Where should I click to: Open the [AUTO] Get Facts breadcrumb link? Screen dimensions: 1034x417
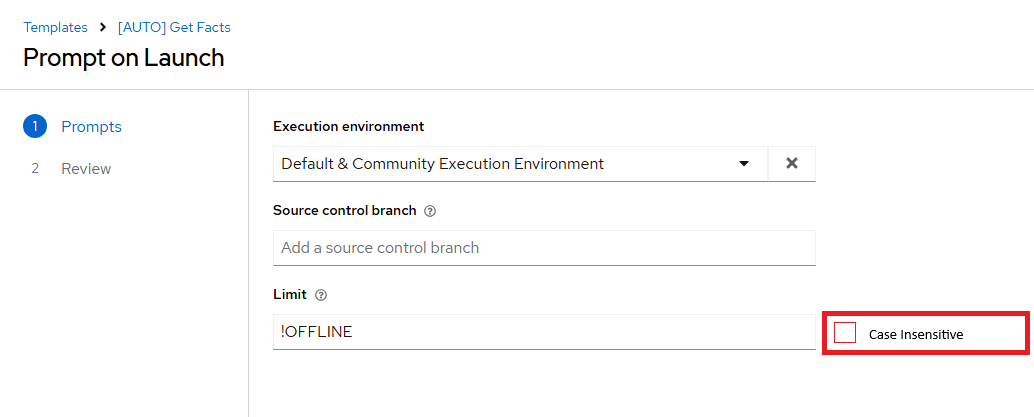pos(174,27)
